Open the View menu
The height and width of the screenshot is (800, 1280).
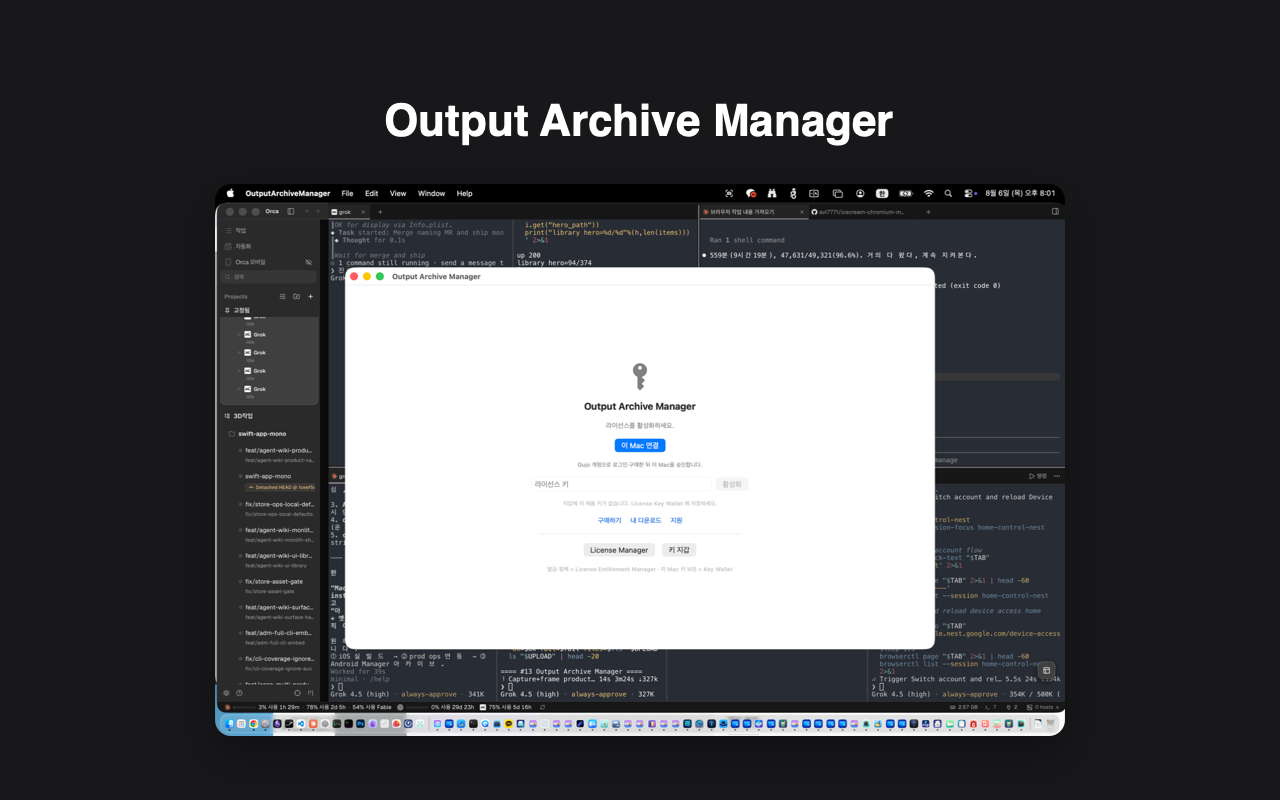tap(398, 193)
